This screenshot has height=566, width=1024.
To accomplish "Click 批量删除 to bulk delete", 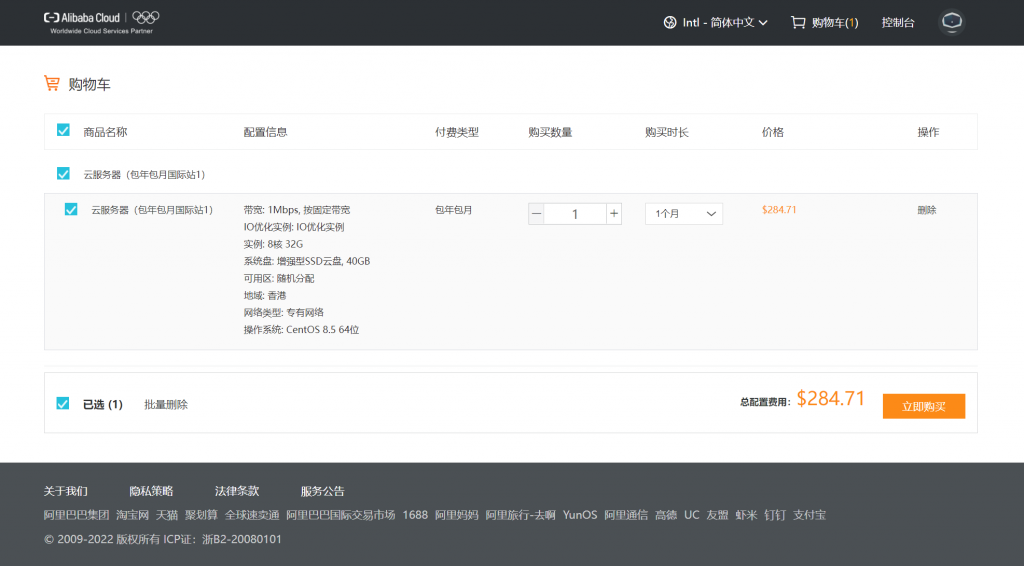I will tap(166, 405).
